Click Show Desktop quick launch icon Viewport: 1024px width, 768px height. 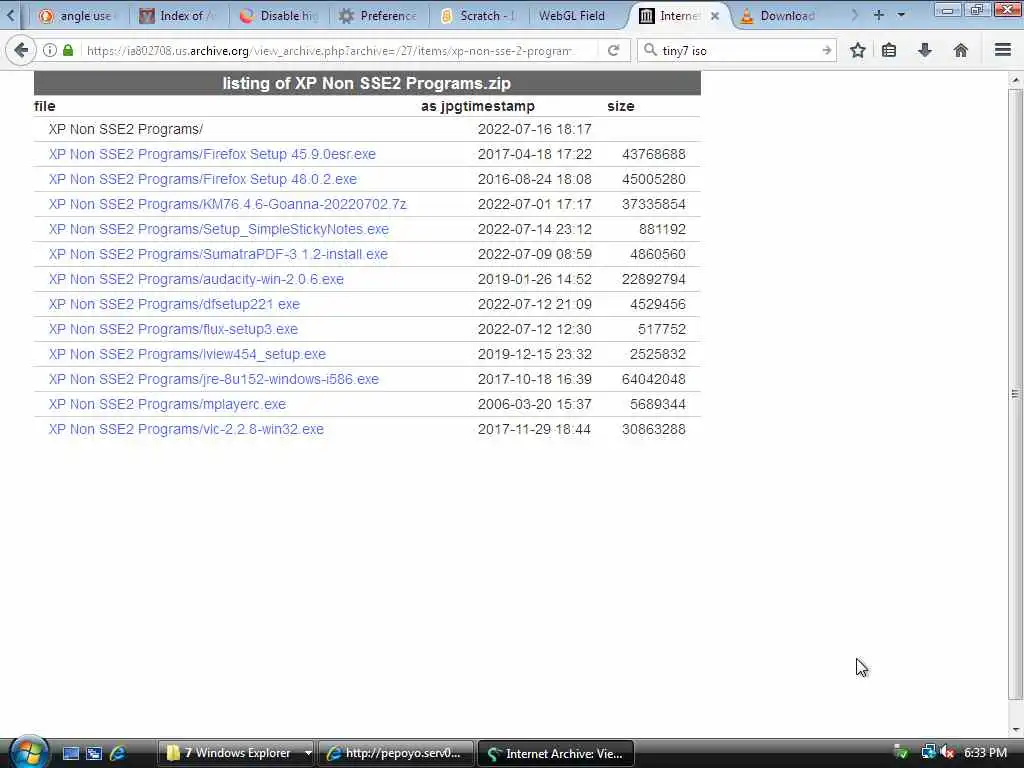pyautogui.click(x=71, y=753)
